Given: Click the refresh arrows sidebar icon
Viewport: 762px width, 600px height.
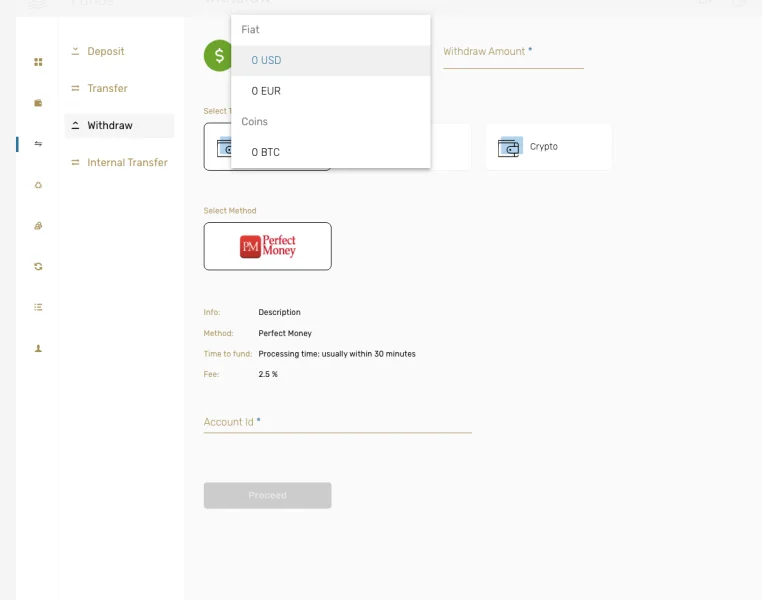Looking at the screenshot, I should point(38,267).
